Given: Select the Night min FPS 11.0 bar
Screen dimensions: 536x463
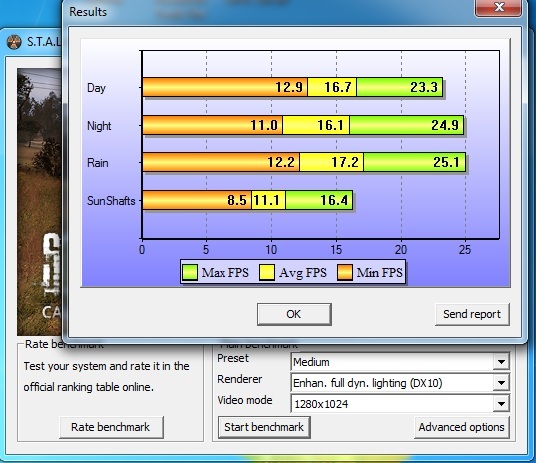Looking at the screenshot, I should pyautogui.click(x=212, y=125).
